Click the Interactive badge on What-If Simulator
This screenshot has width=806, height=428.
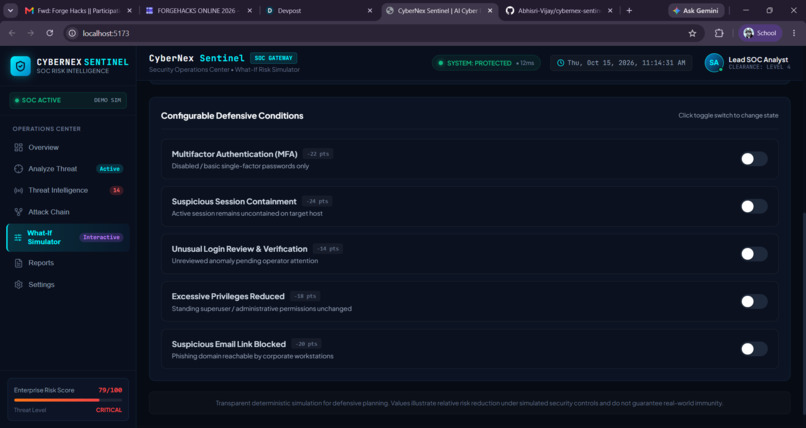coord(101,237)
